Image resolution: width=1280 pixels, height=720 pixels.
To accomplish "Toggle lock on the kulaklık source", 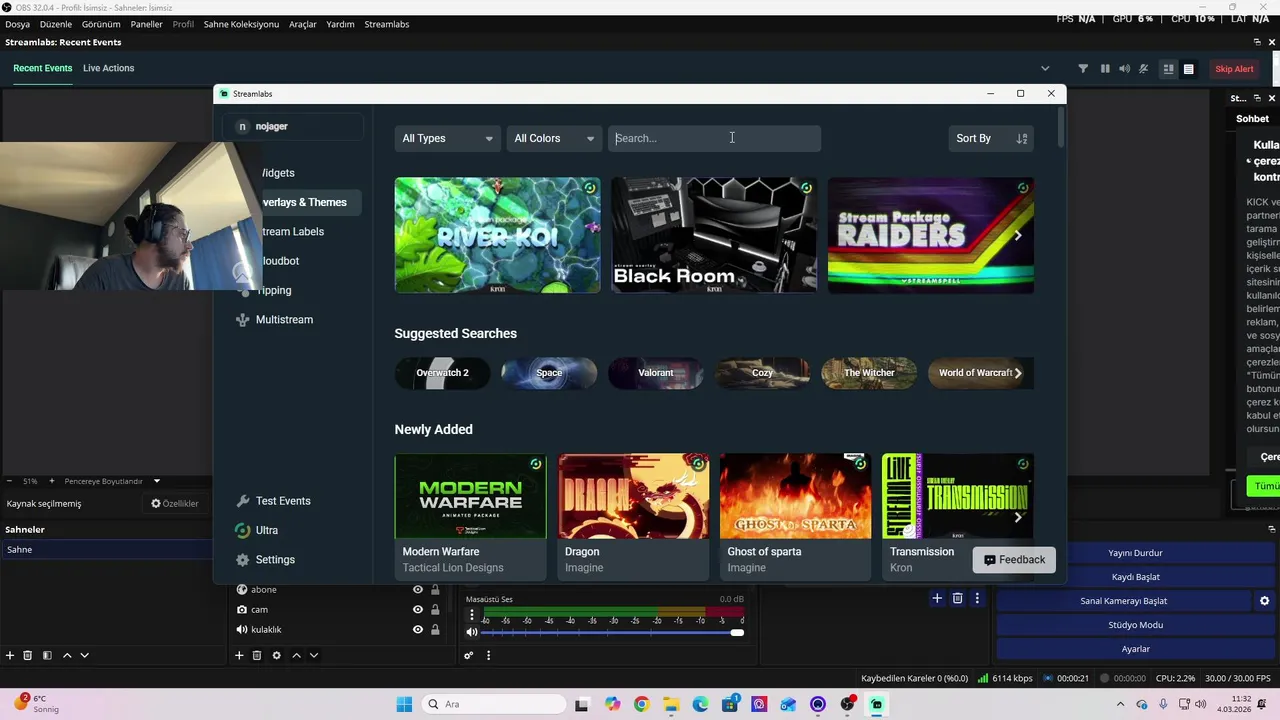I will 435,630.
